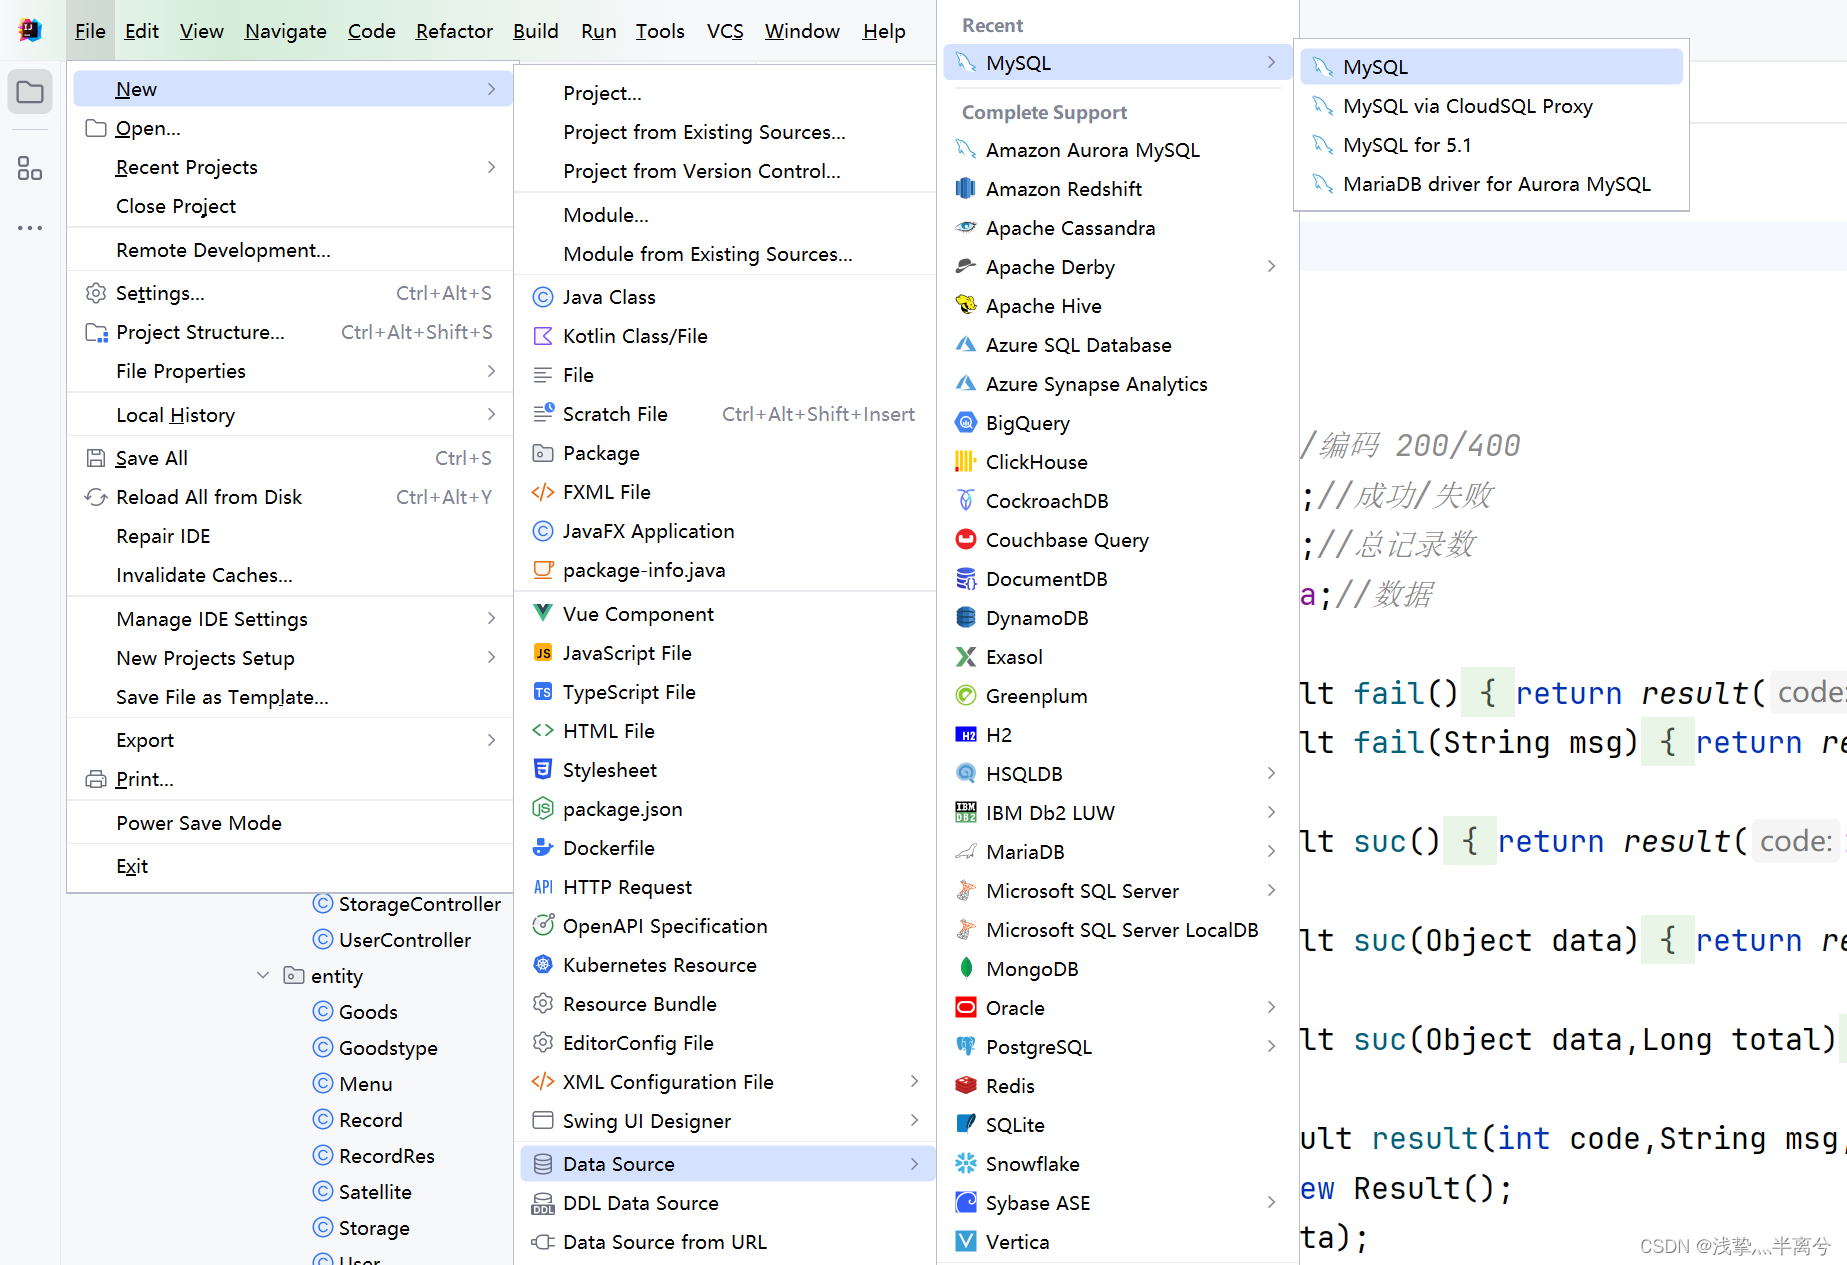The image size is (1847, 1265).
Task: Click the Data Source database icon
Action: (543, 1164)
